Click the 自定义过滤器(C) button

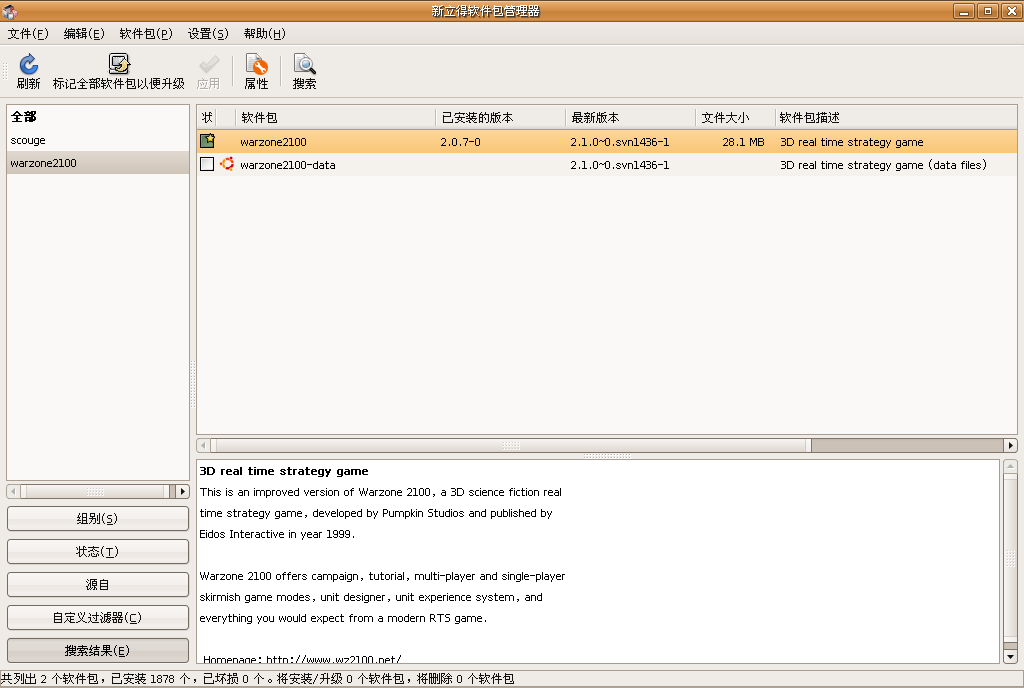click(x=98, y=618)
